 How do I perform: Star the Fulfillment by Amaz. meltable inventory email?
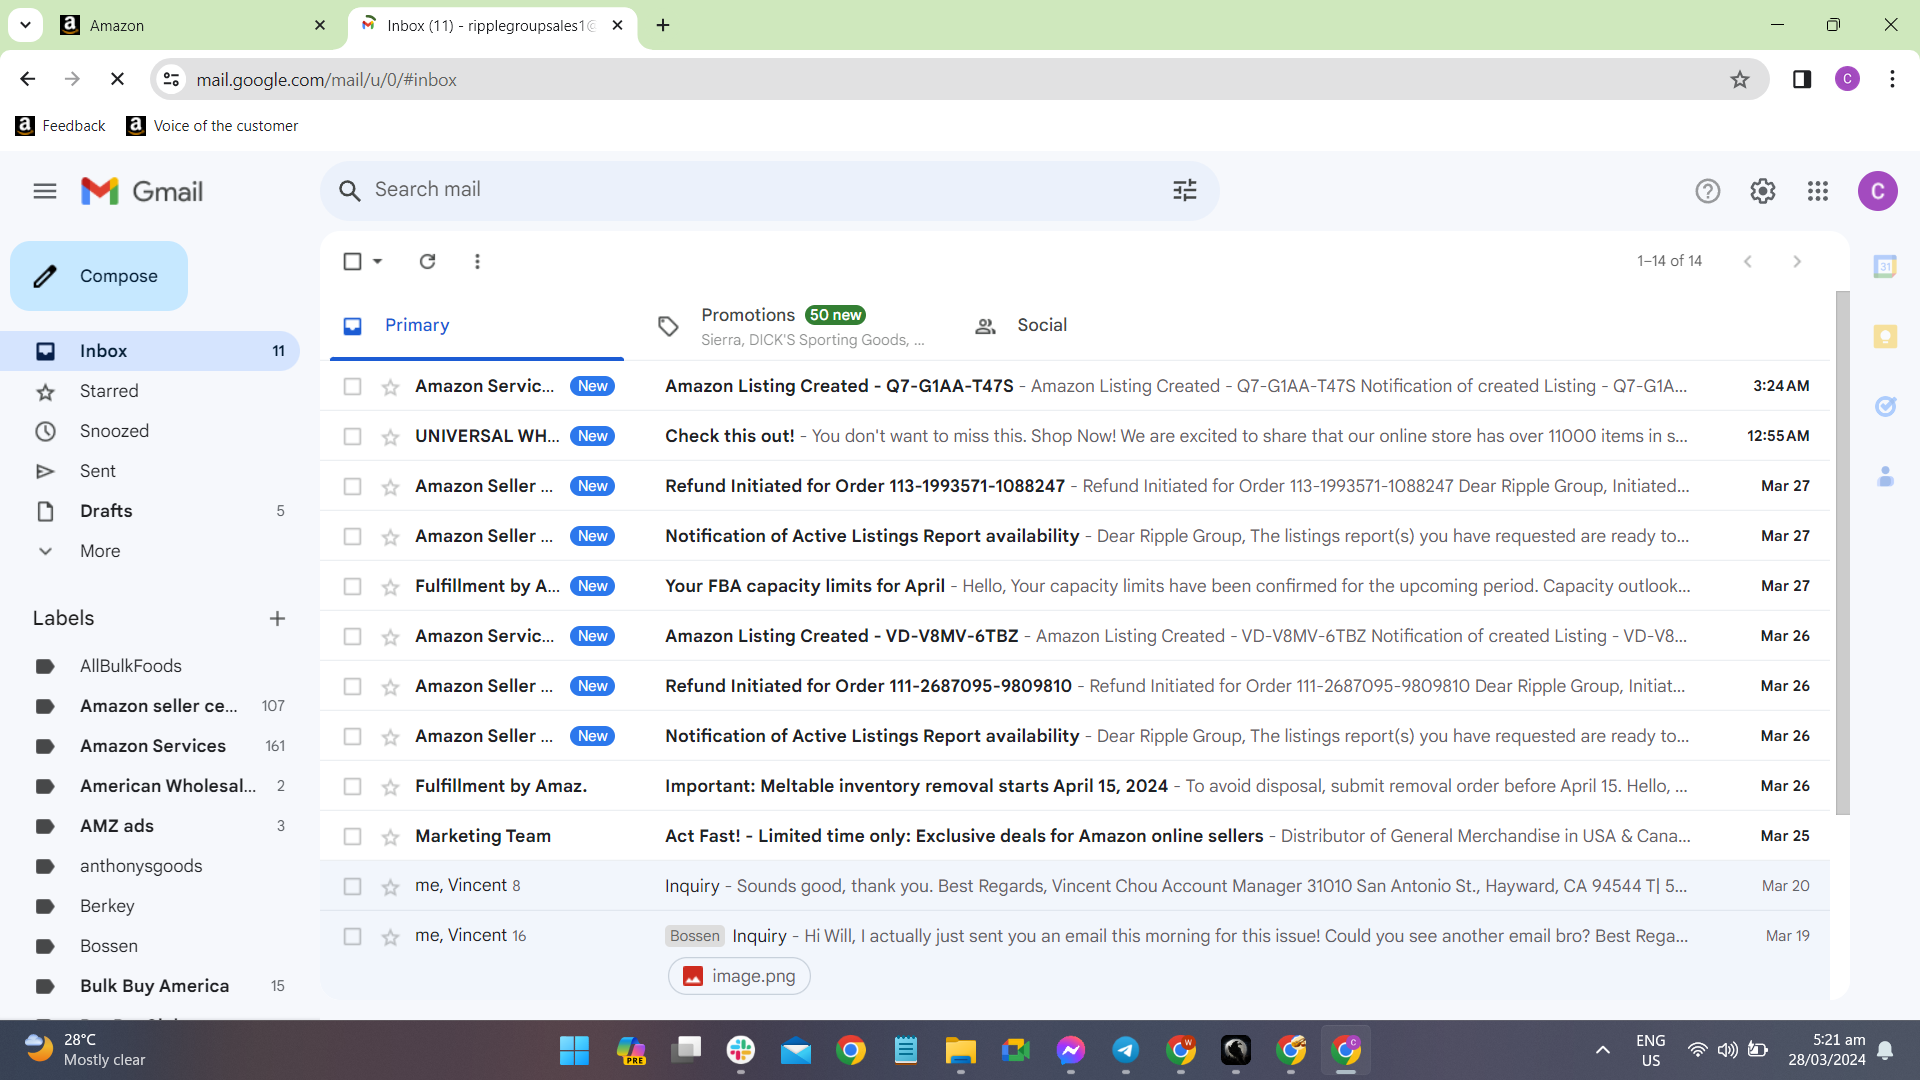click(x=390, y=787)
